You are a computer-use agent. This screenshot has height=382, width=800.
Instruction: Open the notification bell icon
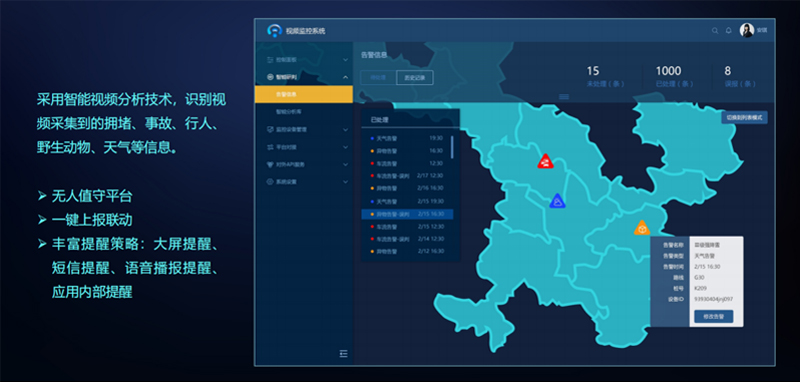click(728, 31)
